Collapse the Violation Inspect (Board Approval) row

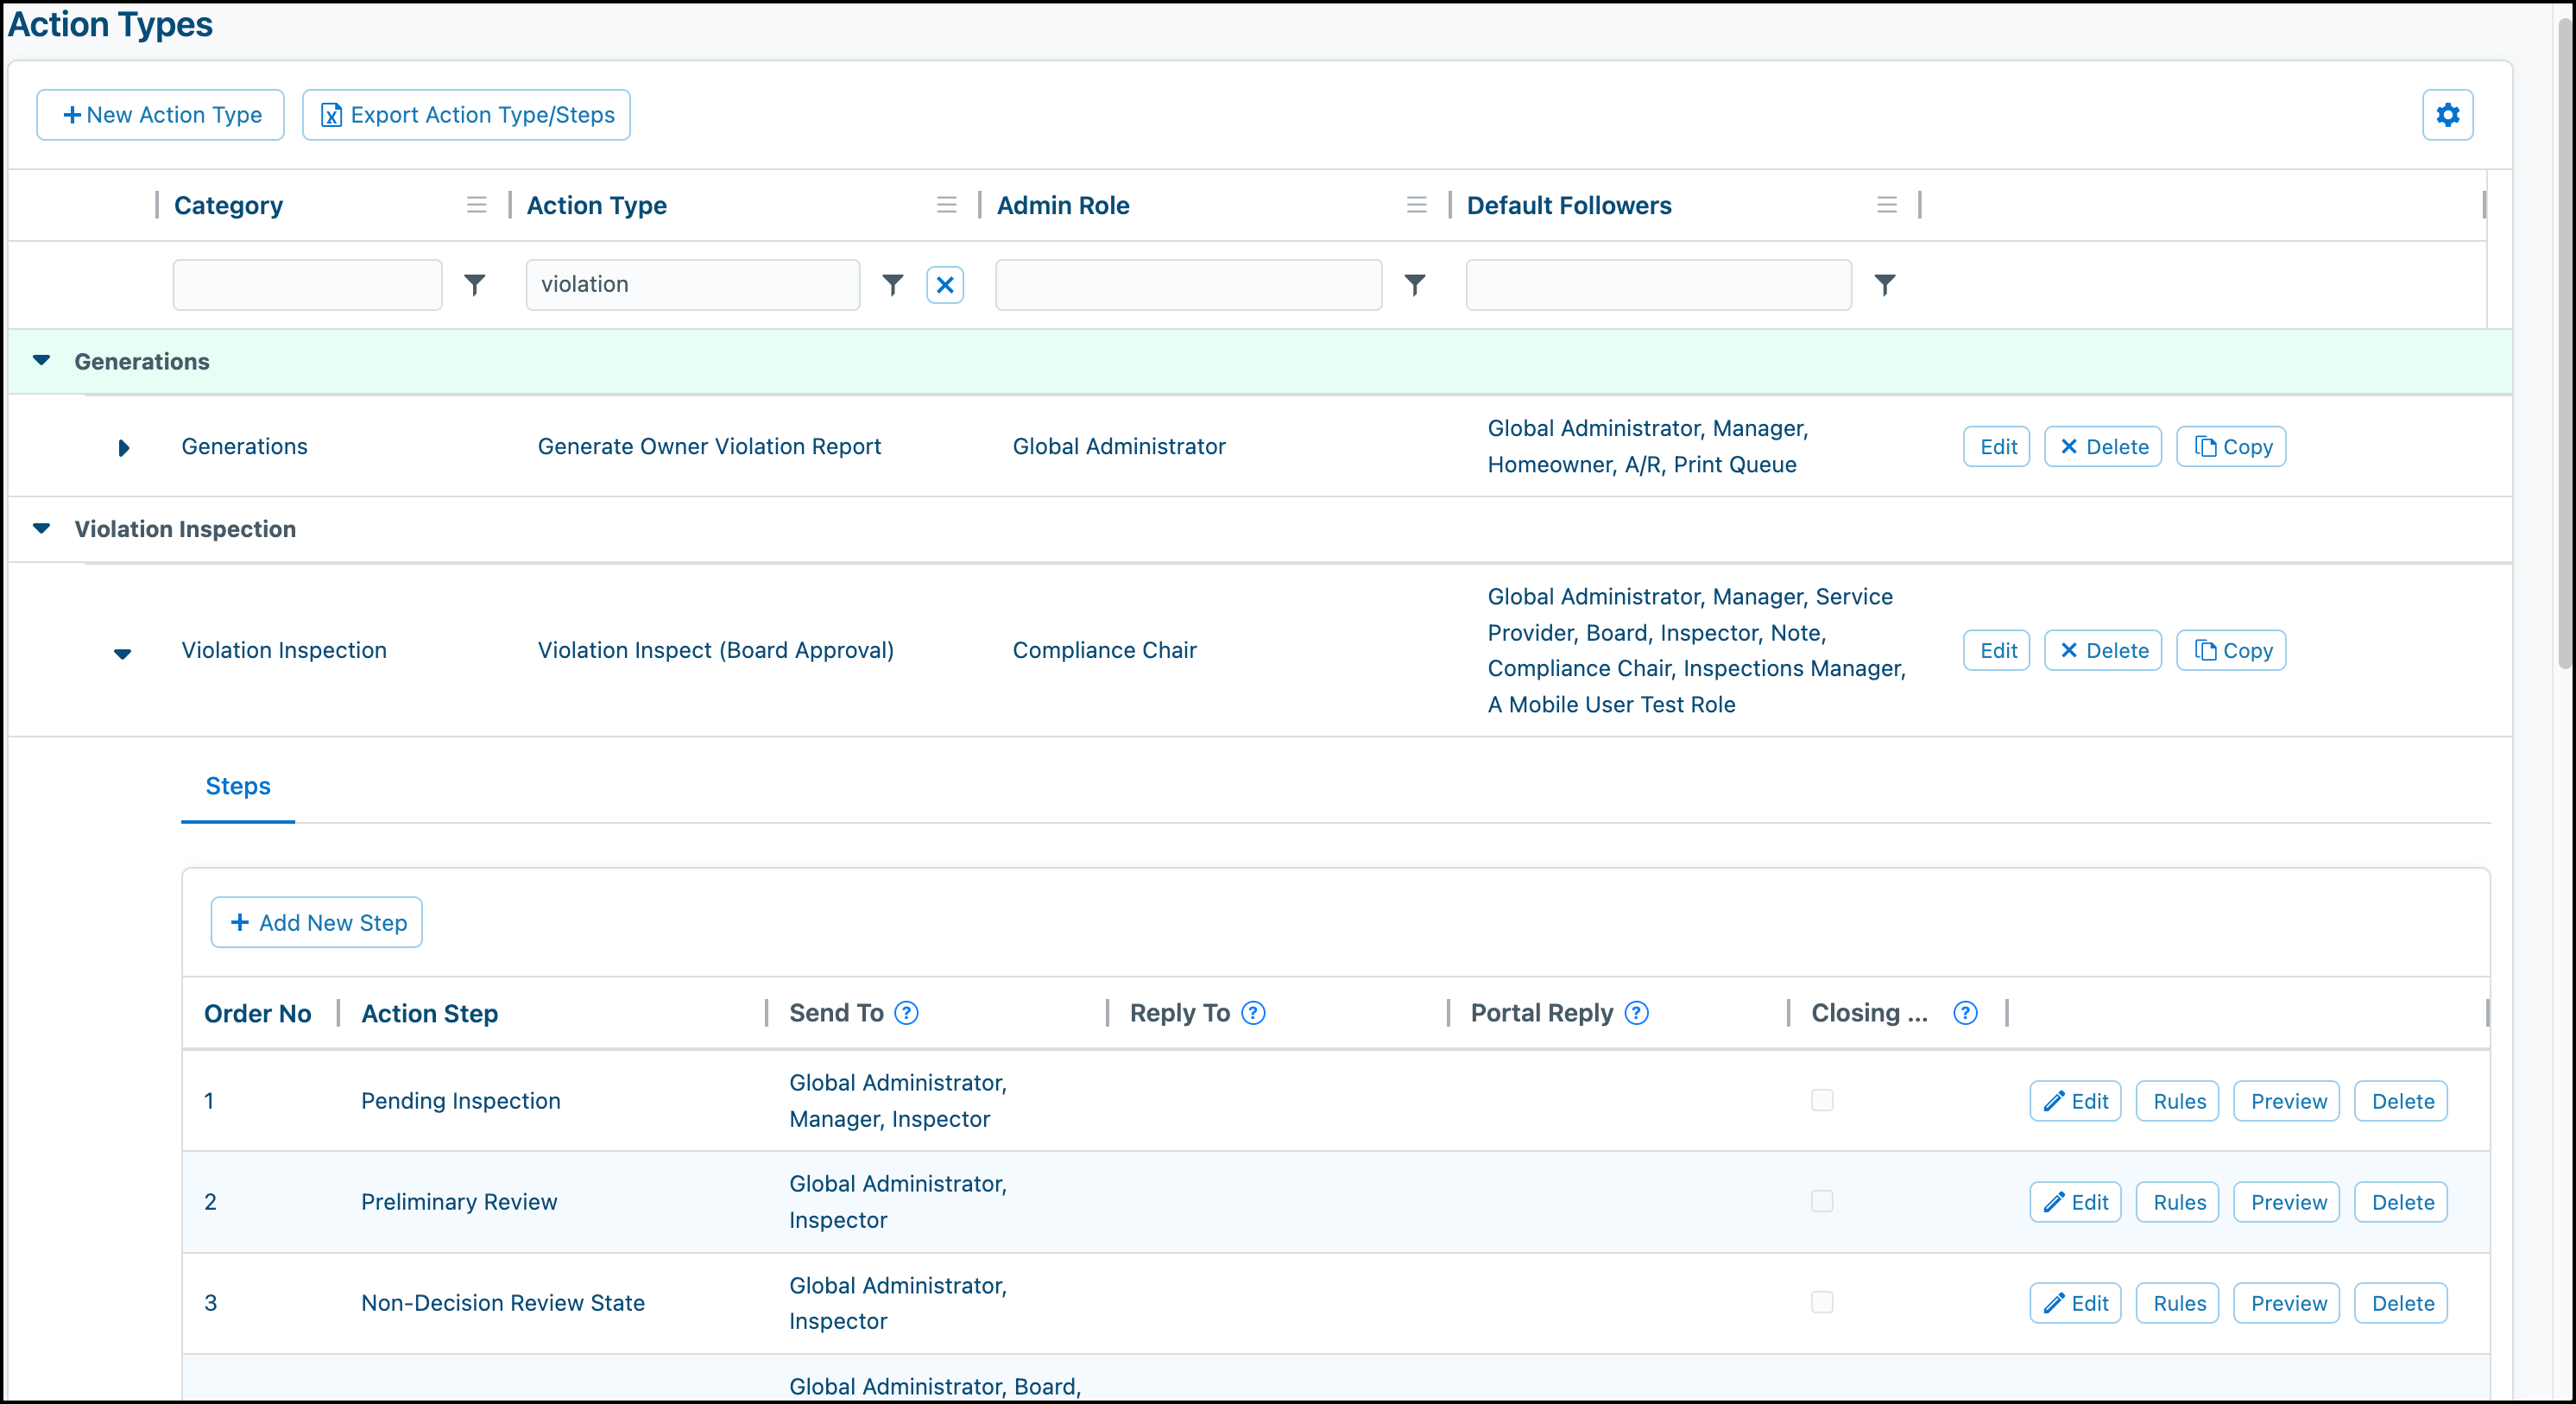(x=122, y=654)
